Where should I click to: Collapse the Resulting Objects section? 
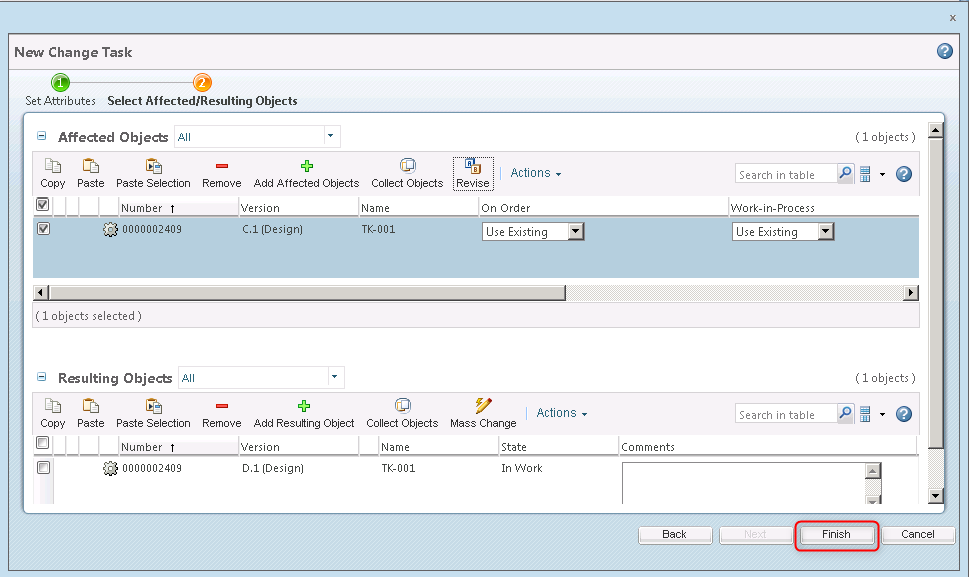pyautogui.click(x=41, y=377)
